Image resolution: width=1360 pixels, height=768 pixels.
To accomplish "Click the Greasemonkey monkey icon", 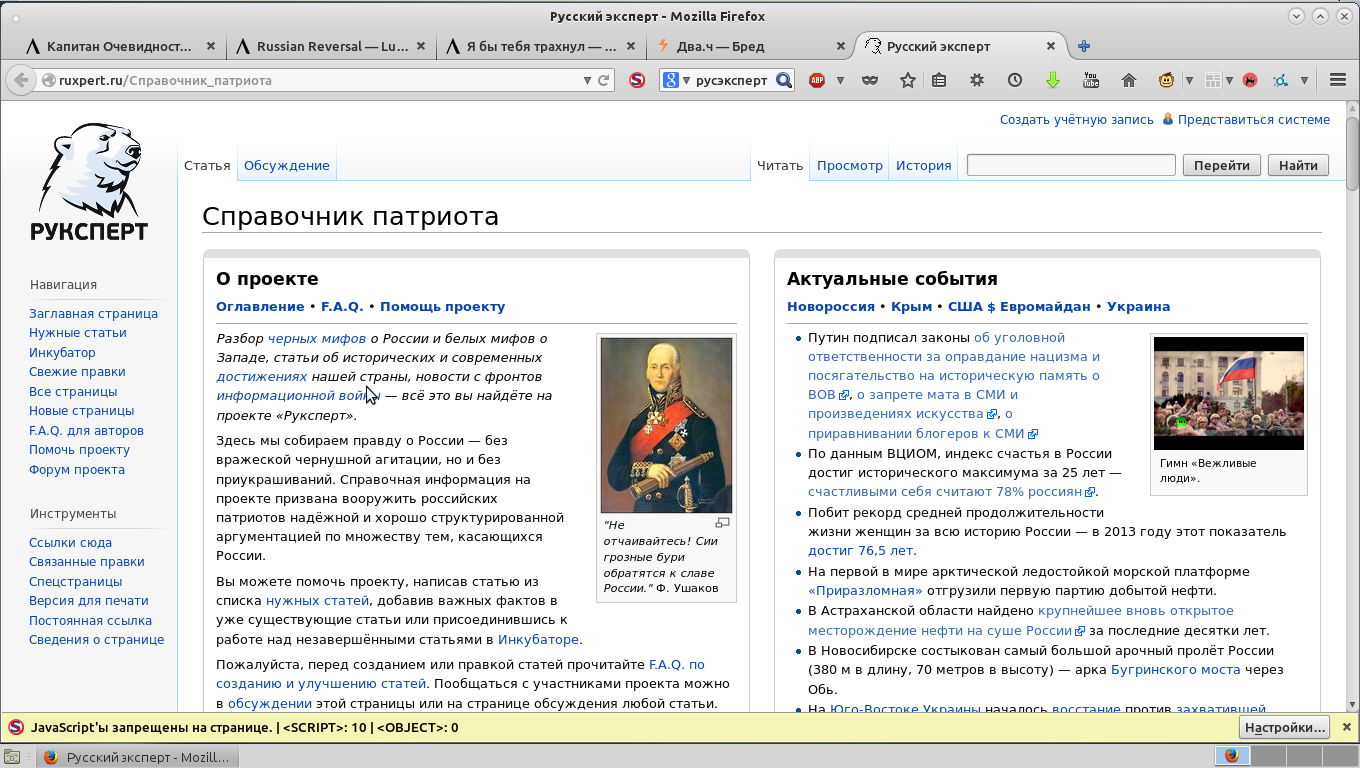I will tap(1167, 80).
